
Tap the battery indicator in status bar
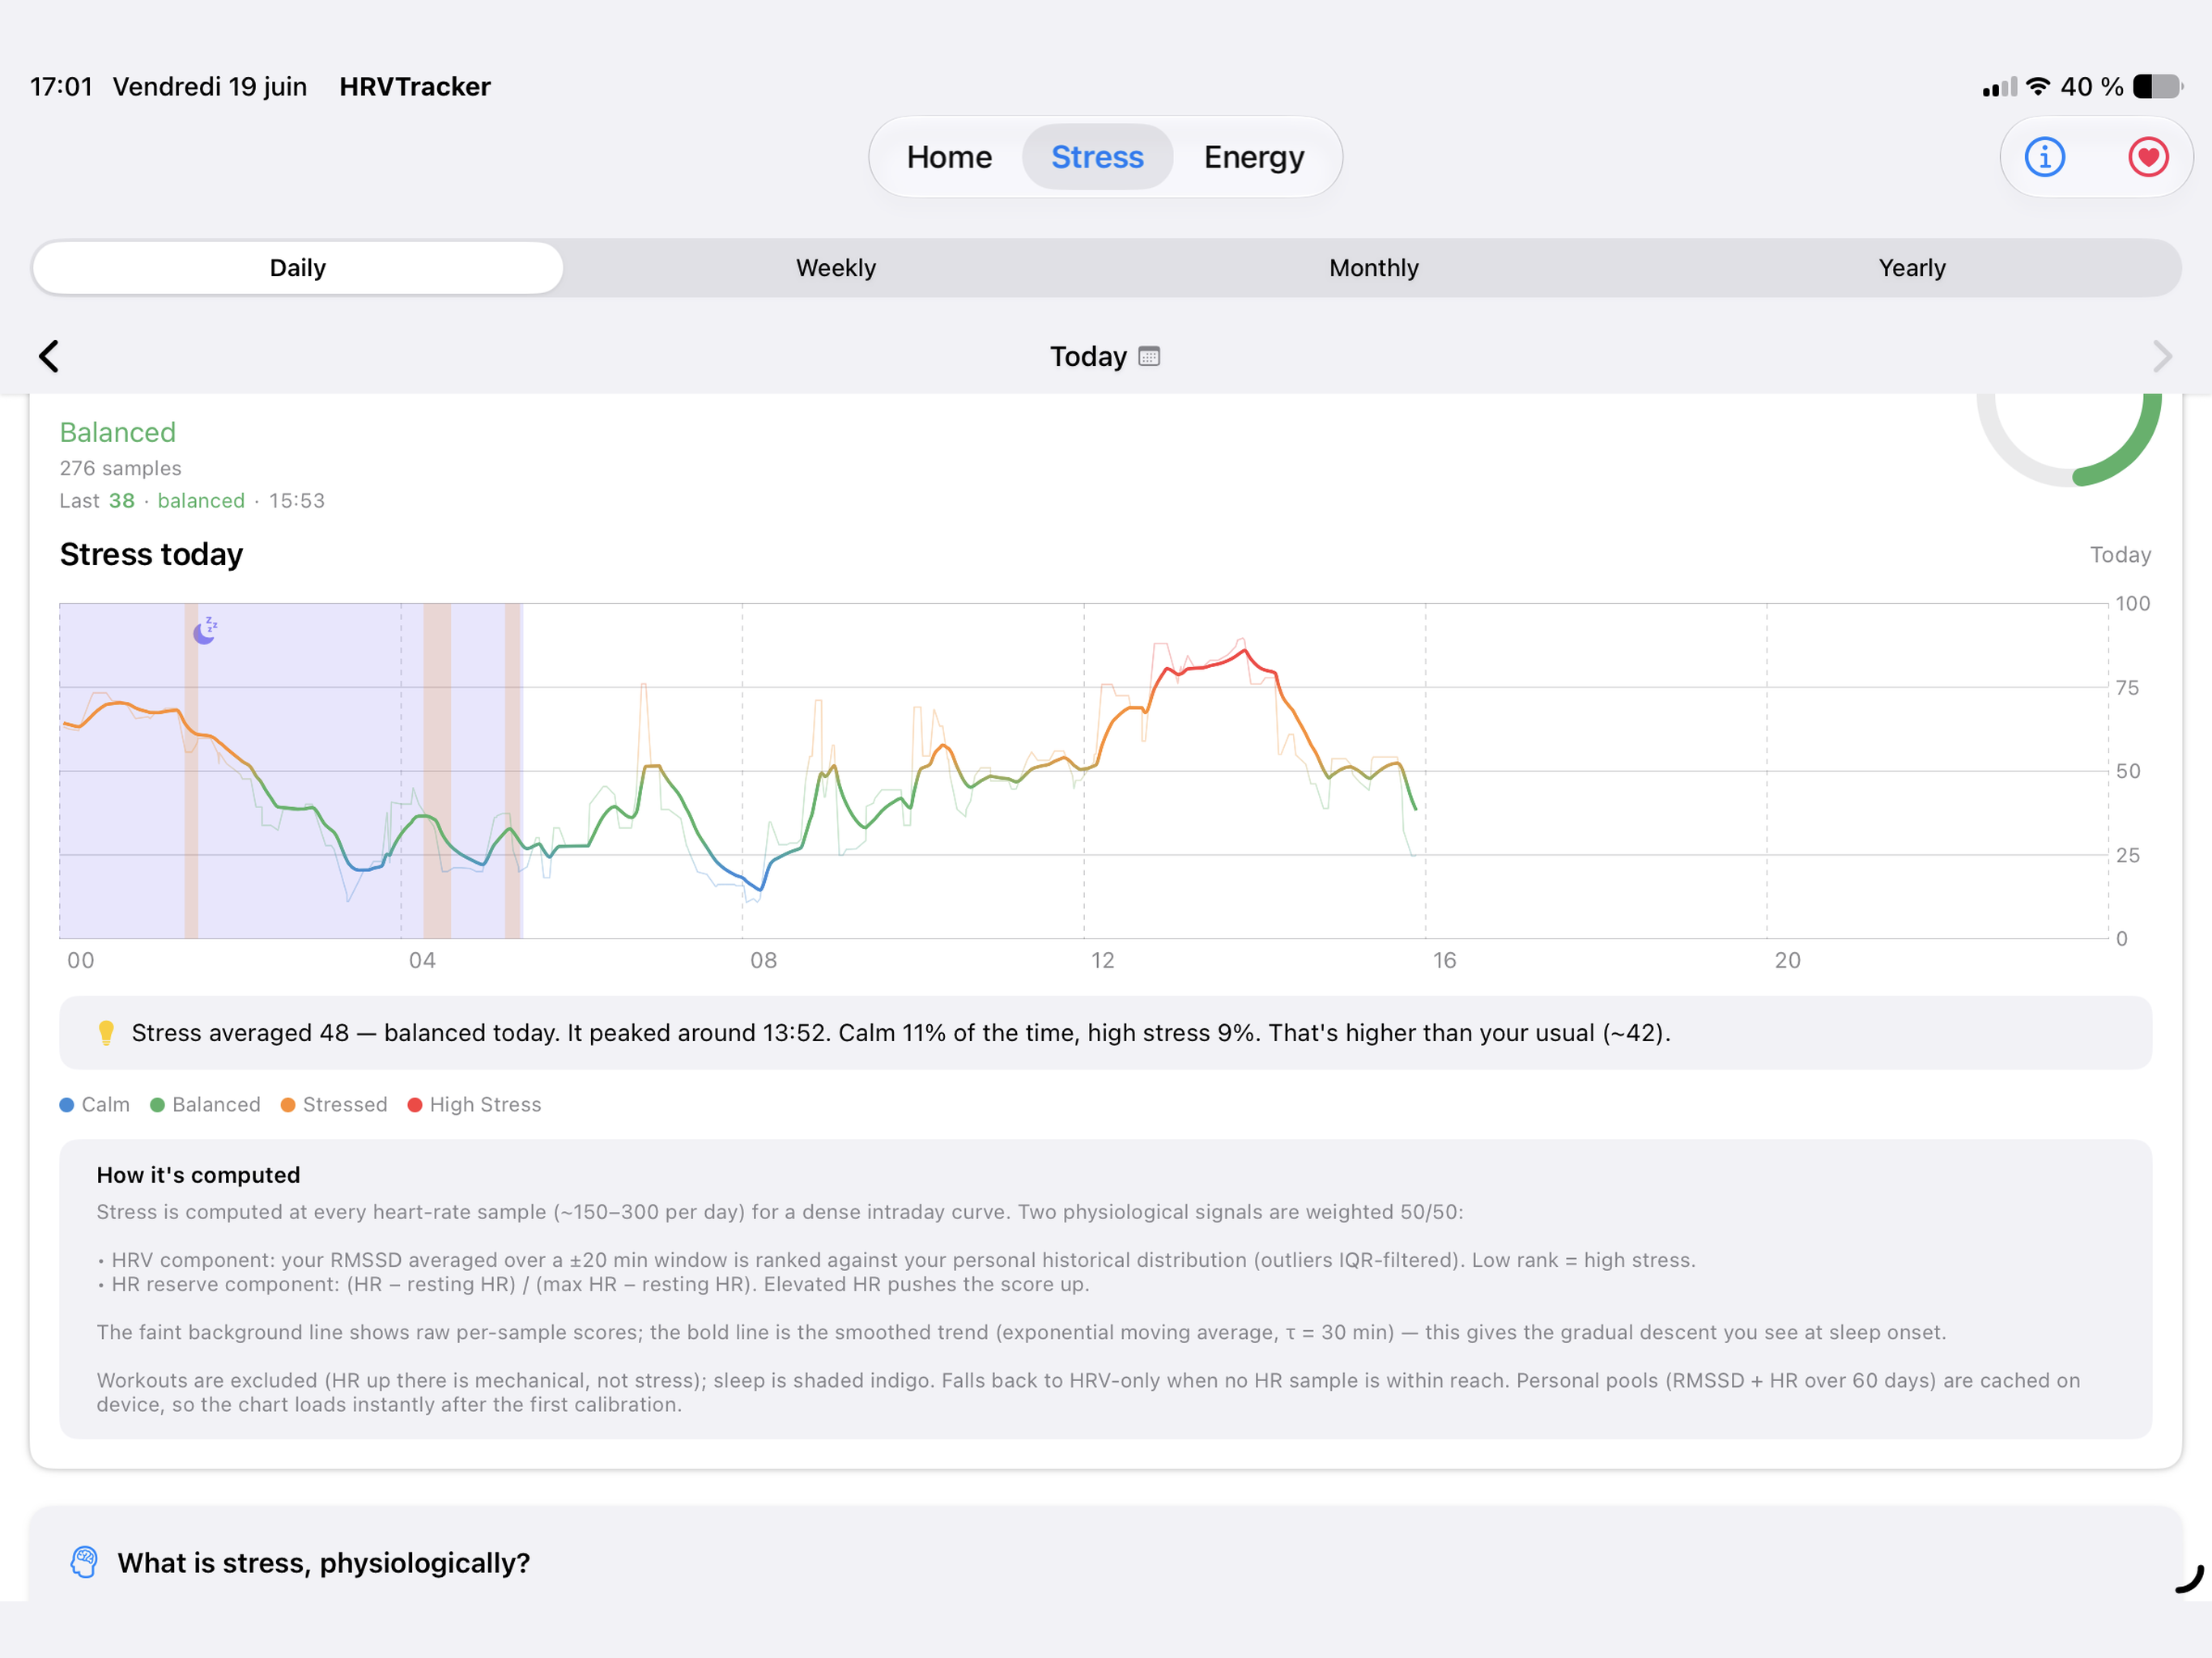[x=2157, y=87]
